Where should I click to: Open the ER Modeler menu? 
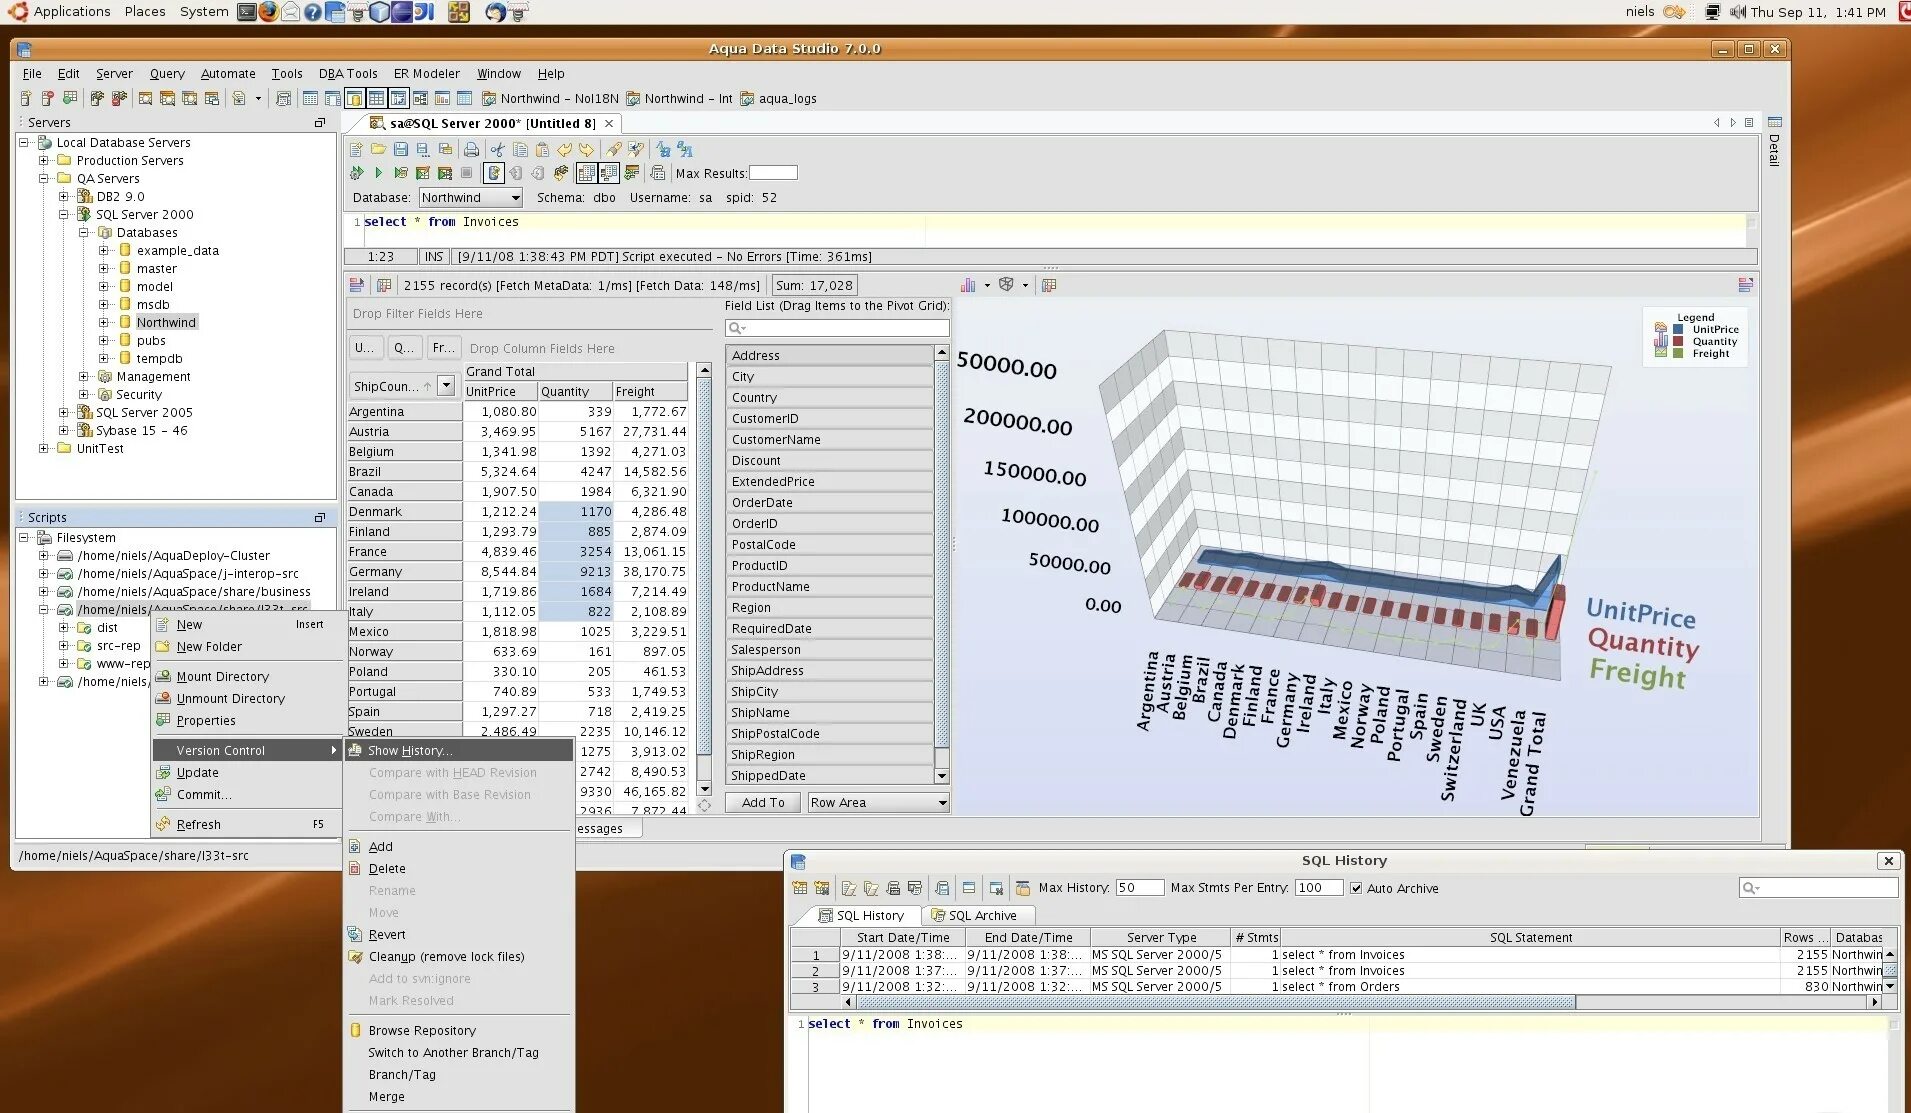pos(427,73)
